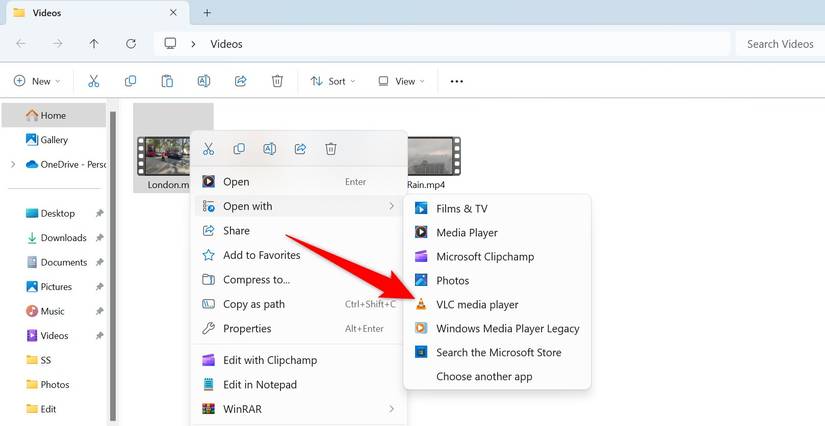Select Compress to... option
This screenshot has height=426, width=825.
click(298, 279)
